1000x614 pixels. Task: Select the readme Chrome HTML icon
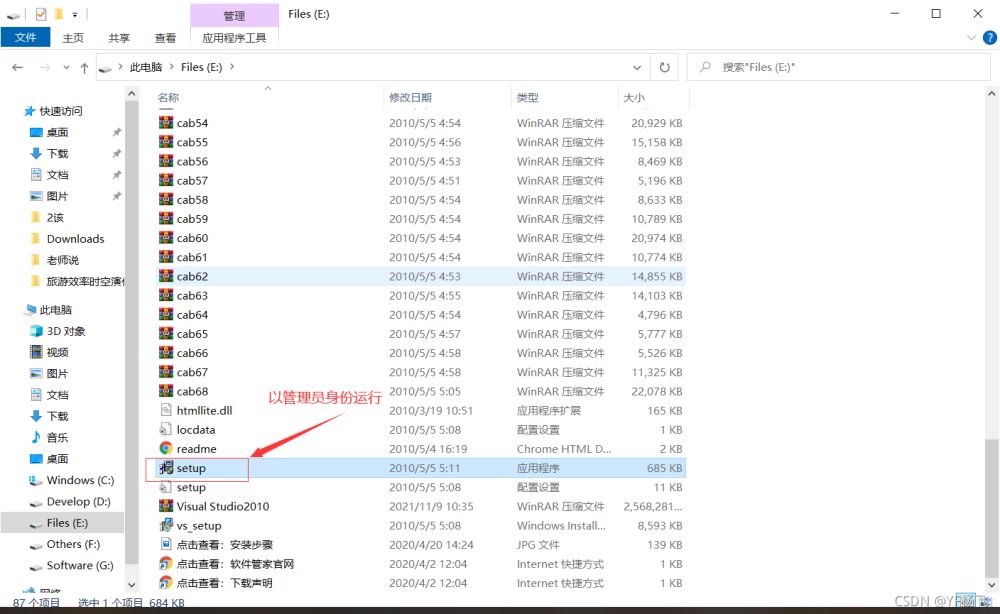tap(166, 448)
